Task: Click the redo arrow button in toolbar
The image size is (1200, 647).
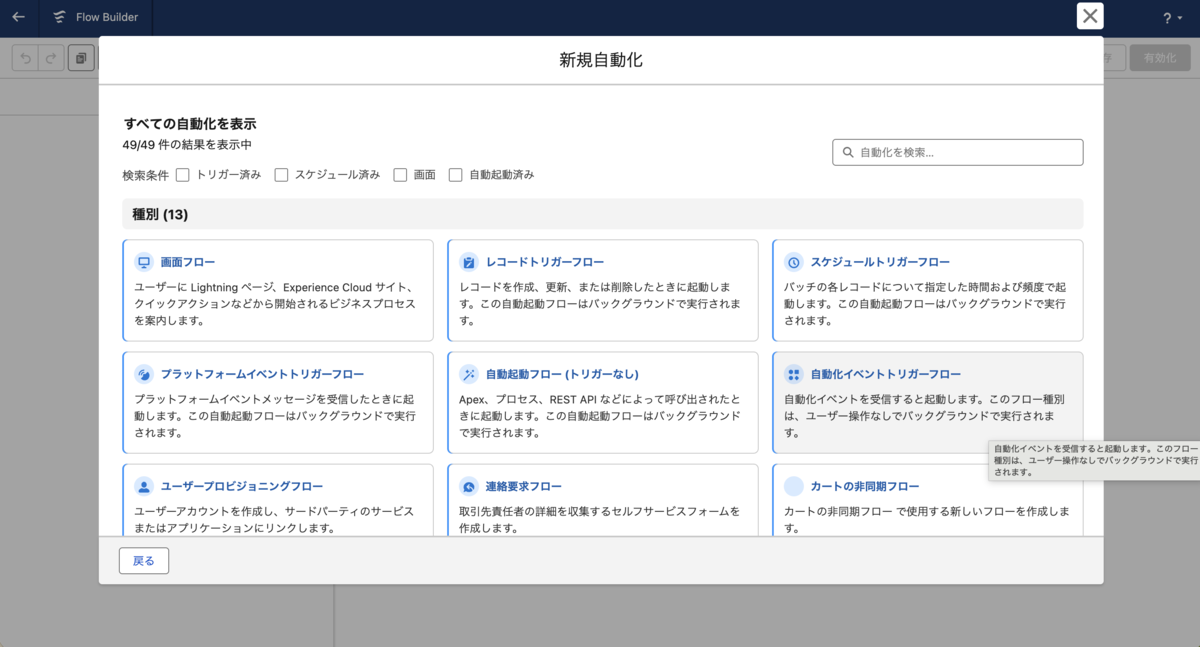Action: click(x=50, y=58)
